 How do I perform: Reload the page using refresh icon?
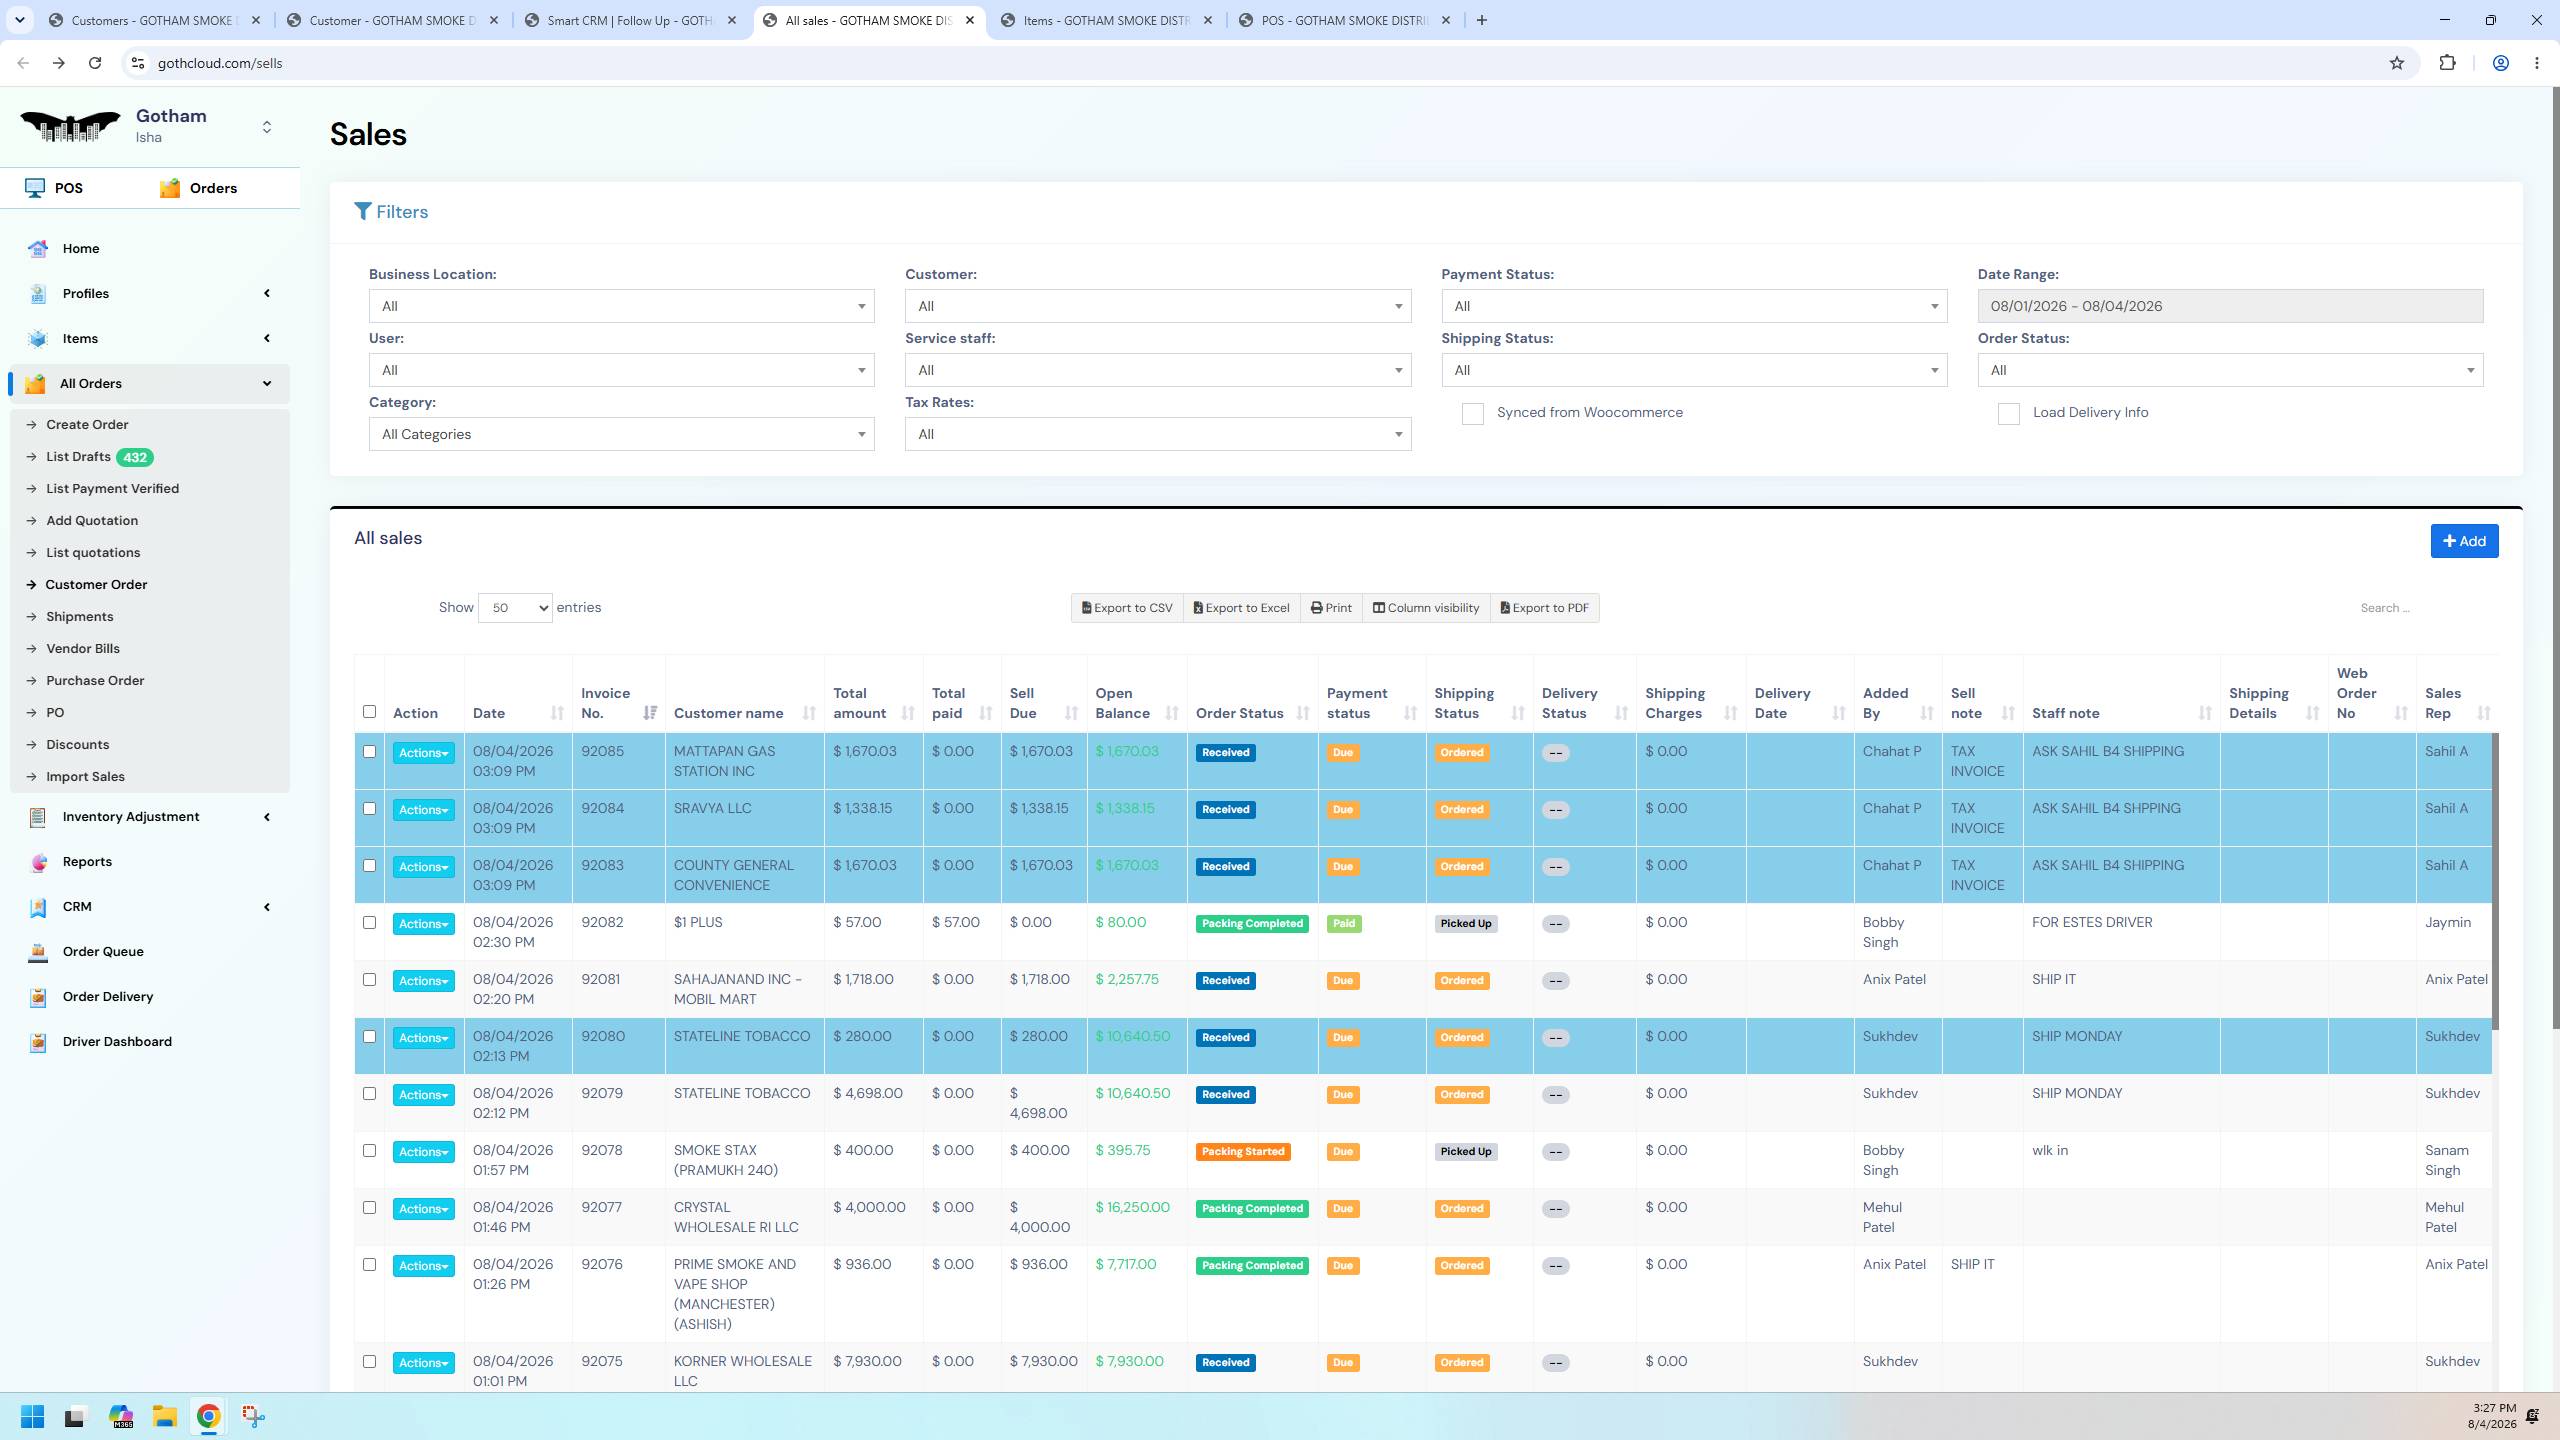coord(95,63)
